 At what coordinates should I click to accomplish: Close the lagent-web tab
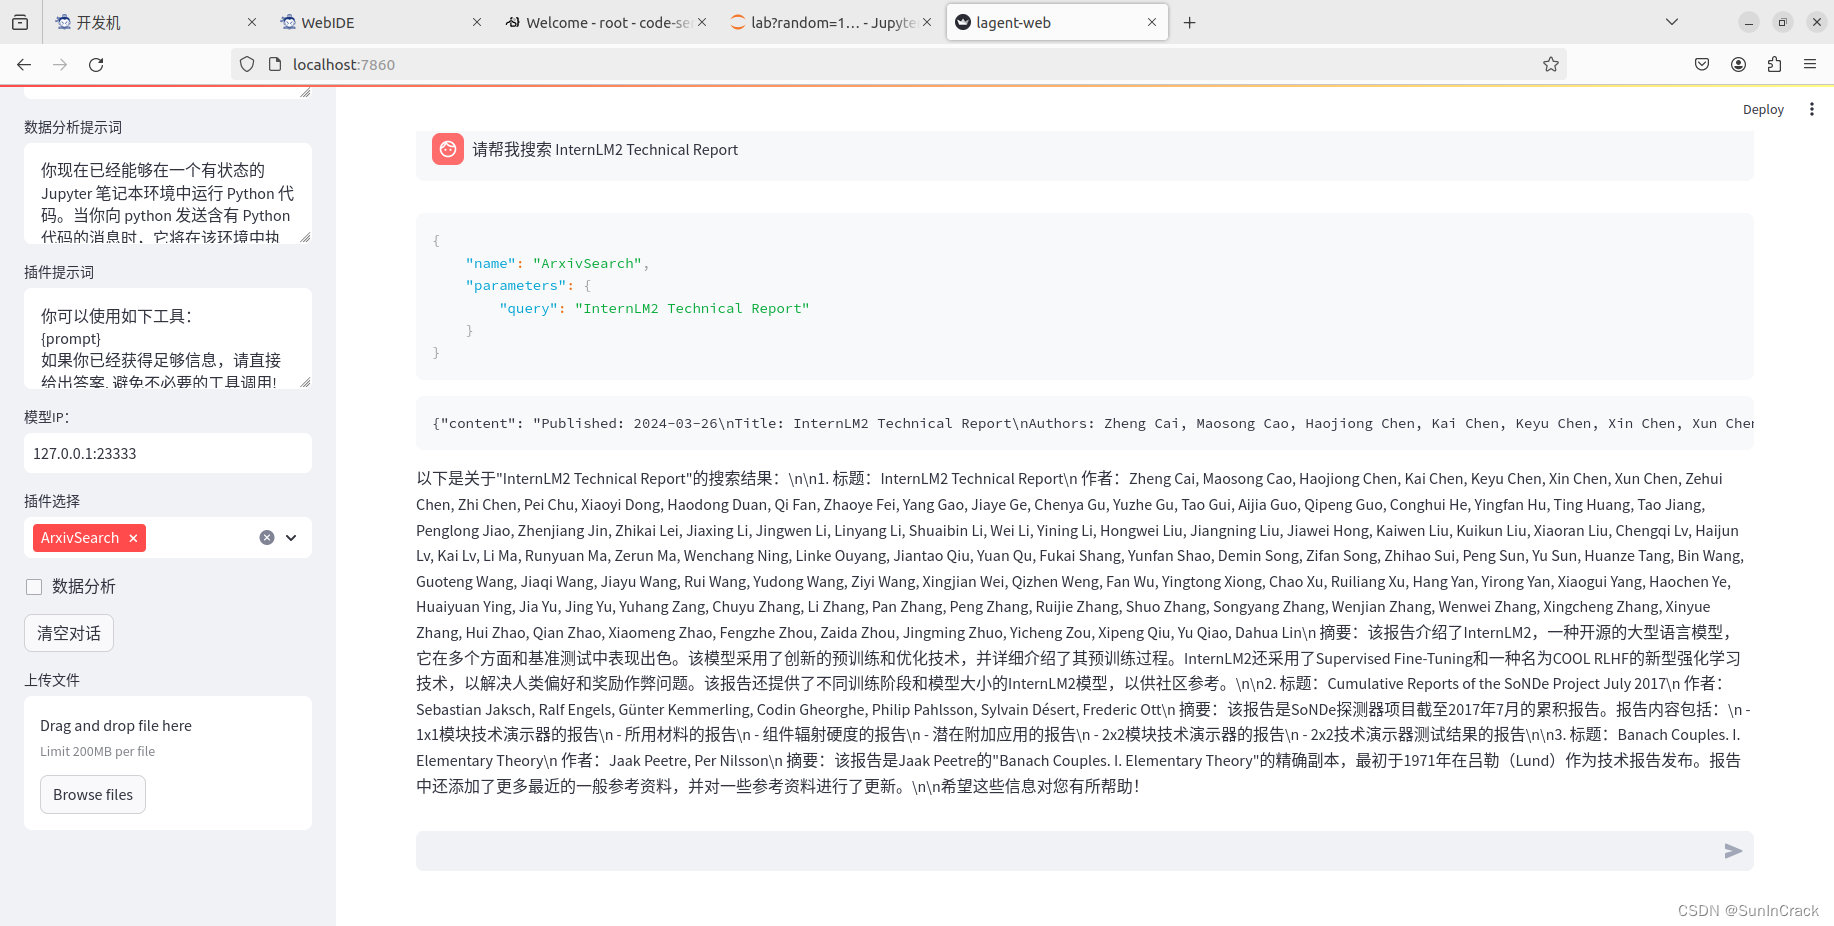(1152, 22)
